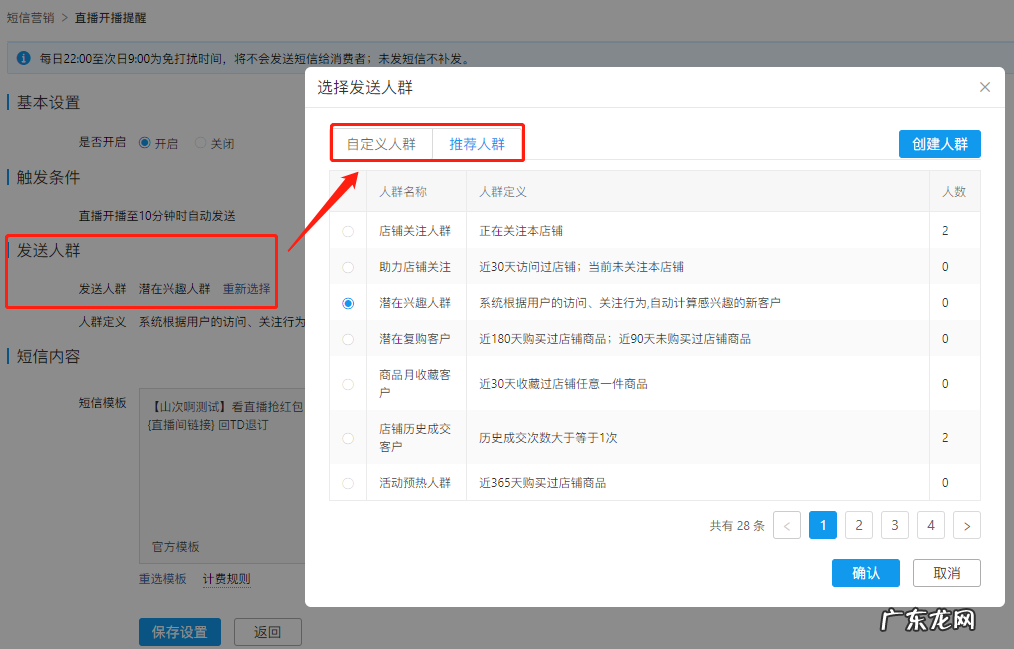
Task: Select the 活动预热人群 audience
Action: pos(348,483)
